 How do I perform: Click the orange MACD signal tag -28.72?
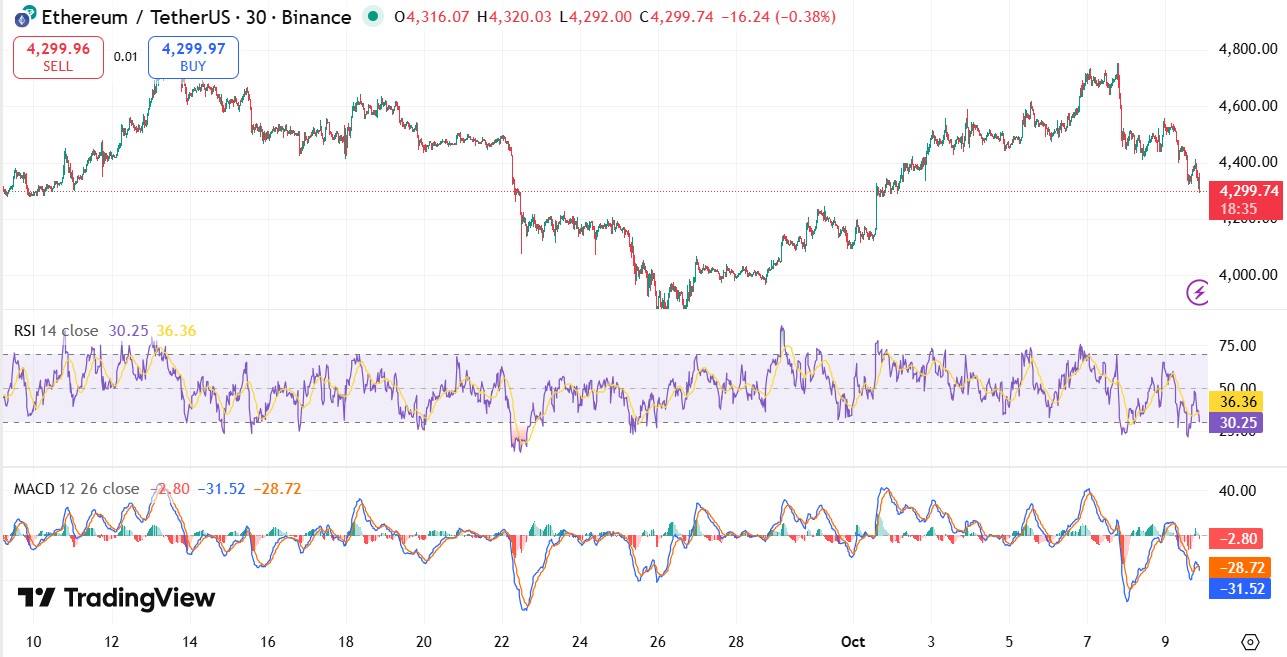pos(1239,567)
